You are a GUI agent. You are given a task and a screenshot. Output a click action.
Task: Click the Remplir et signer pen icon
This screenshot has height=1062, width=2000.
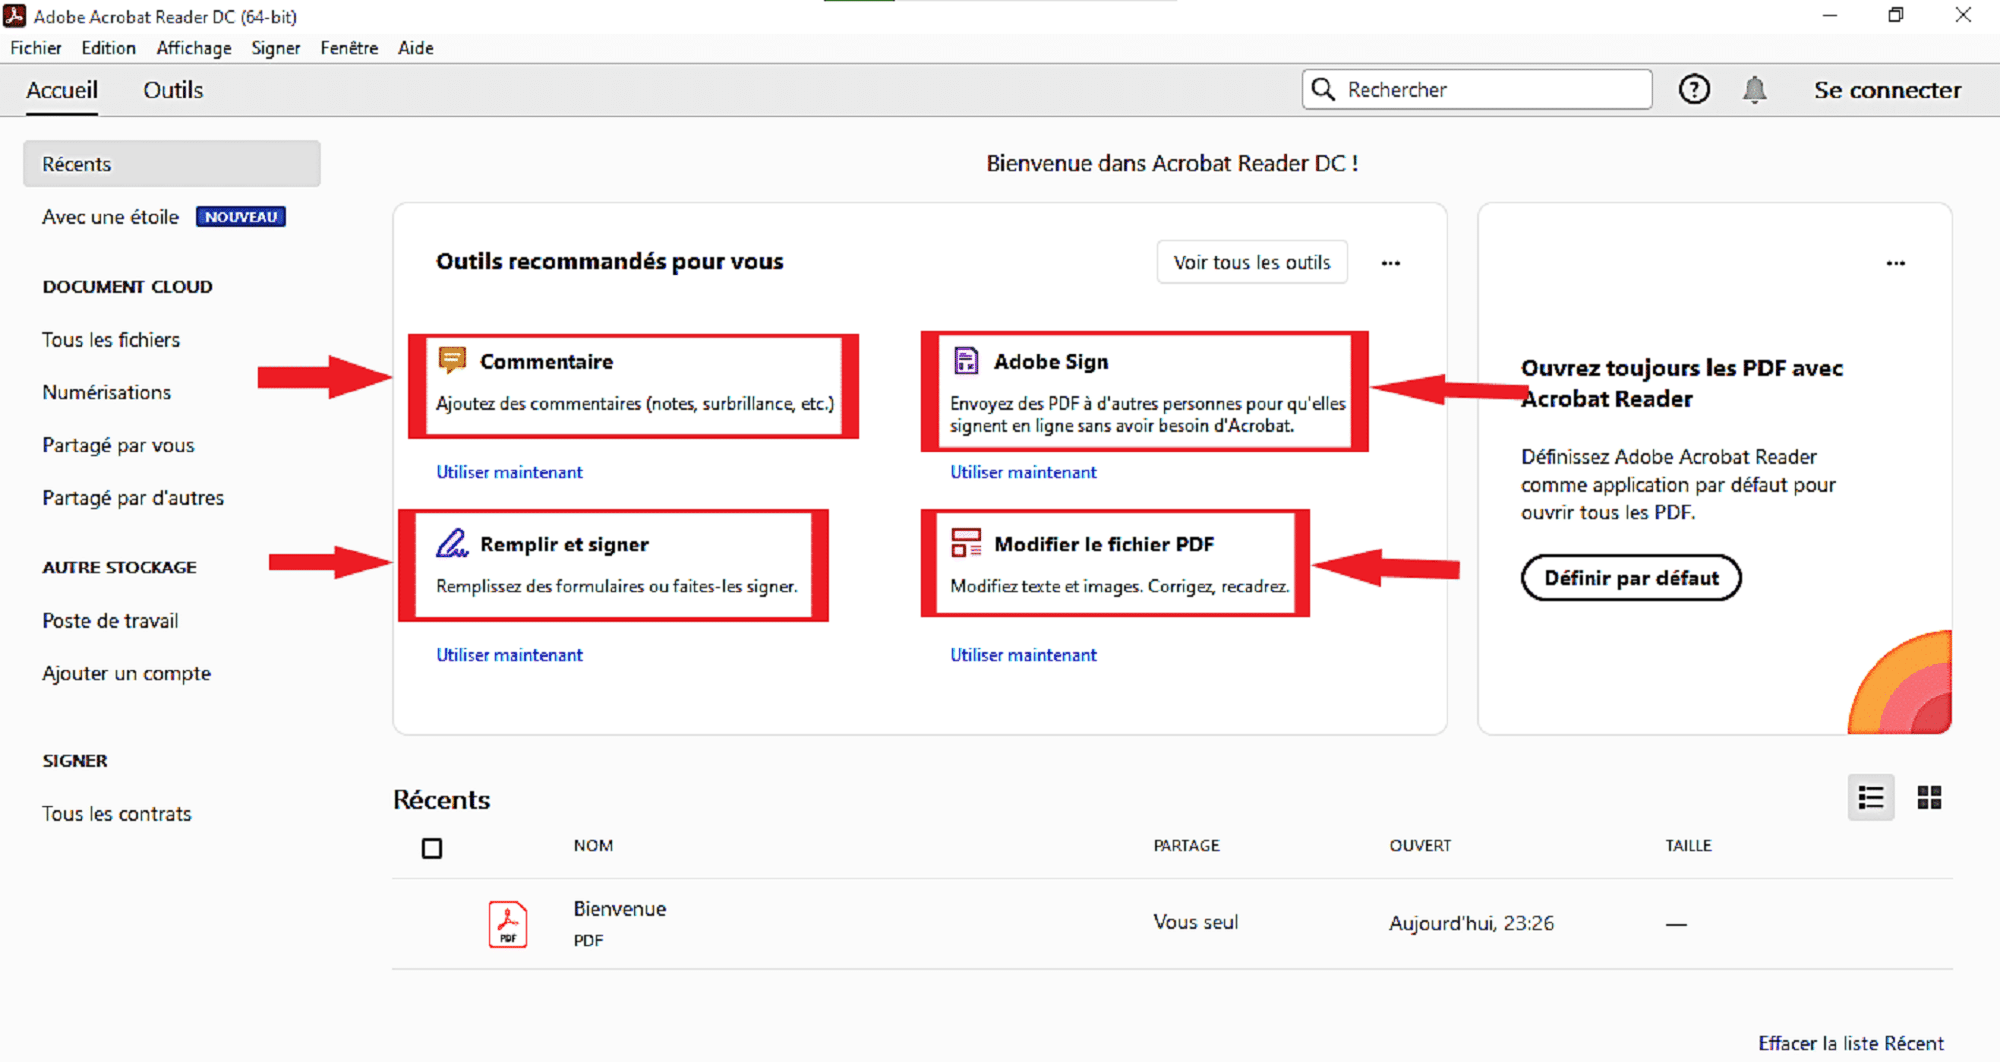click(452, 543)
